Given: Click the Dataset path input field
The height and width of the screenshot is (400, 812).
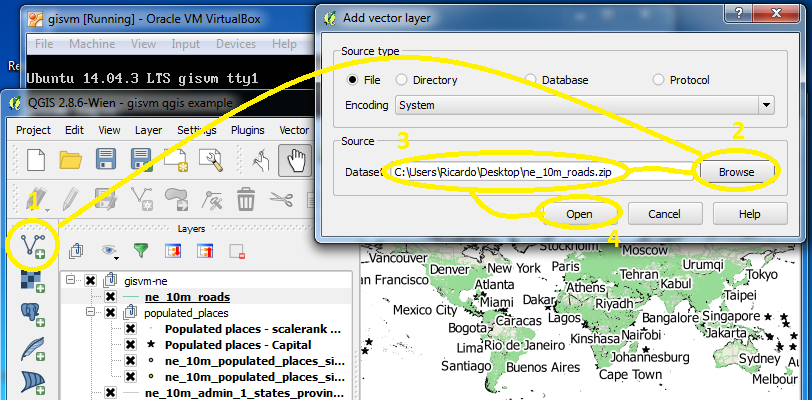Looking at the screenshot, I should coord(541,172).
